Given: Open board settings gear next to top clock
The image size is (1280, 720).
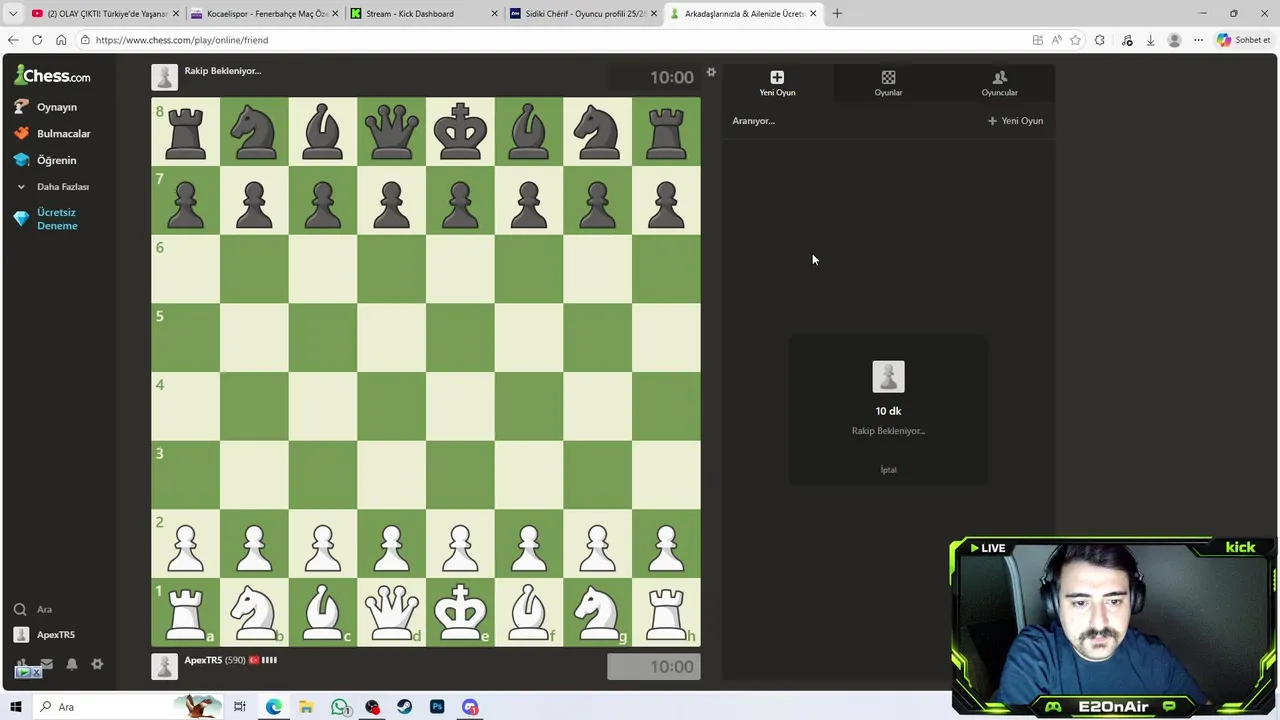Looking at the screenshot, I should coord(711,72).
